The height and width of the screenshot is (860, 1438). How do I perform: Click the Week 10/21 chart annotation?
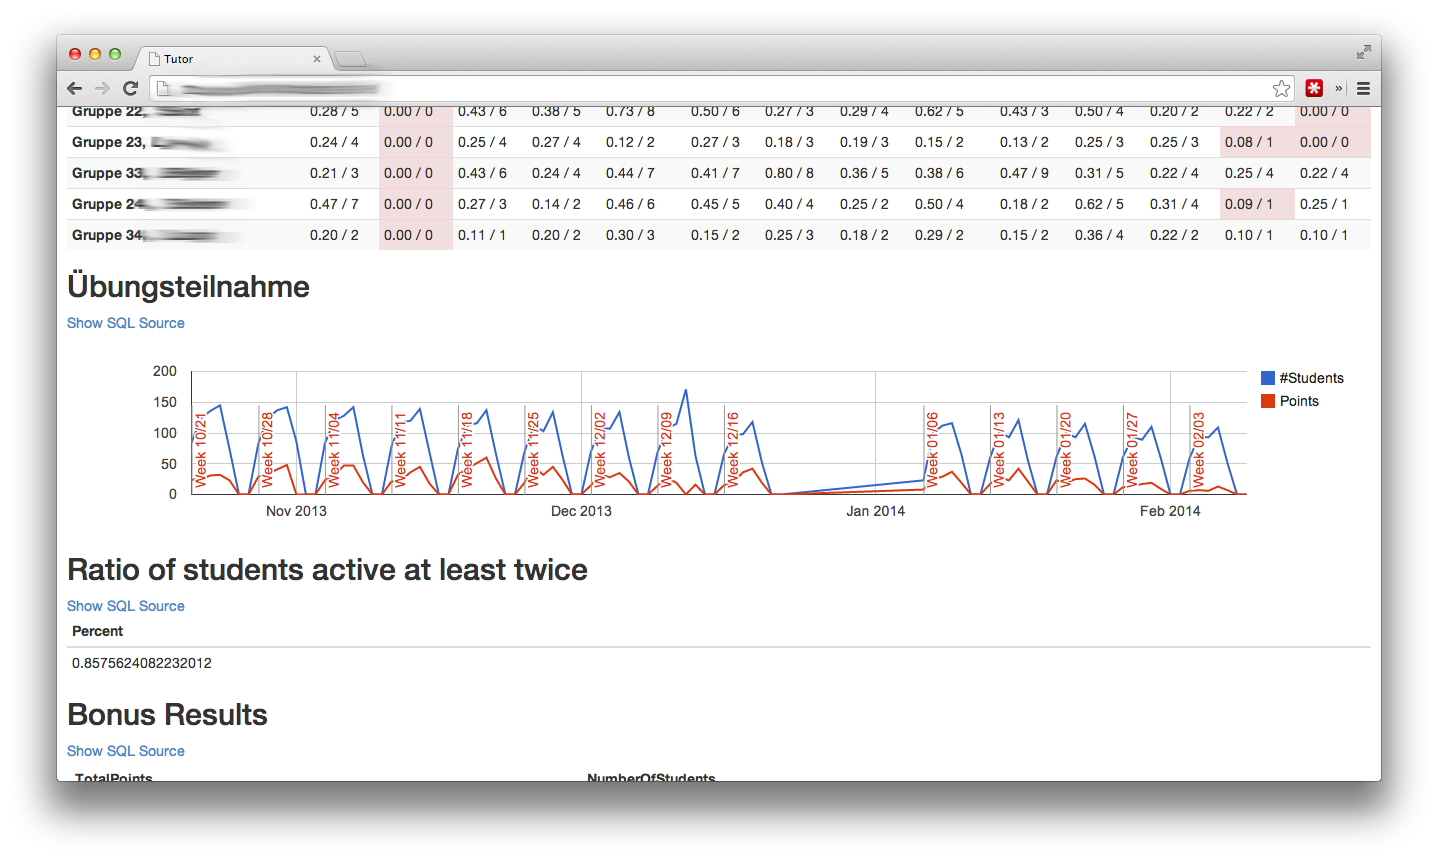200,450
